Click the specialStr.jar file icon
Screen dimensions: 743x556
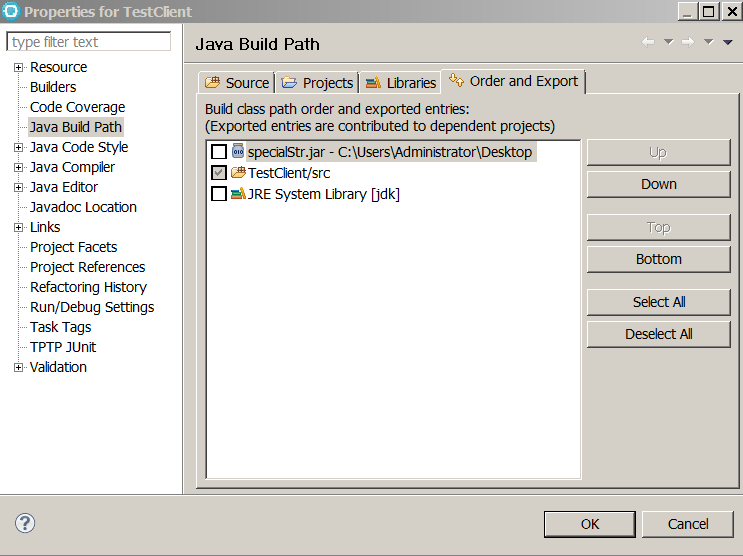238,151
